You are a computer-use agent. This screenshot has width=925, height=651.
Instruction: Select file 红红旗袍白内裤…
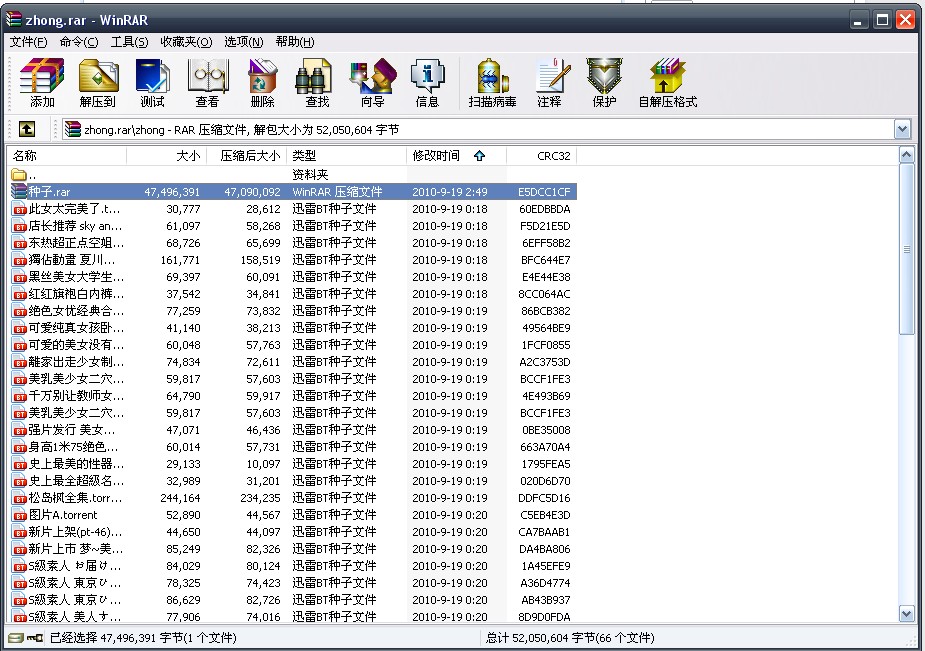(x=77, y=294)
